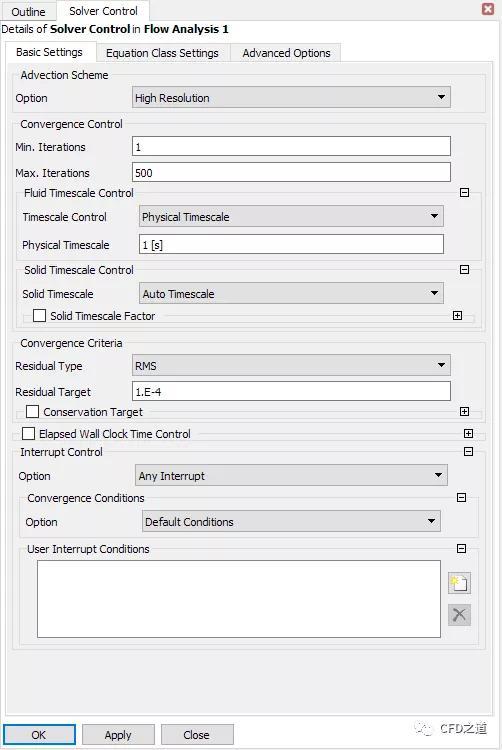Open the Advection Scheme option dropdown

coord(291,98)
